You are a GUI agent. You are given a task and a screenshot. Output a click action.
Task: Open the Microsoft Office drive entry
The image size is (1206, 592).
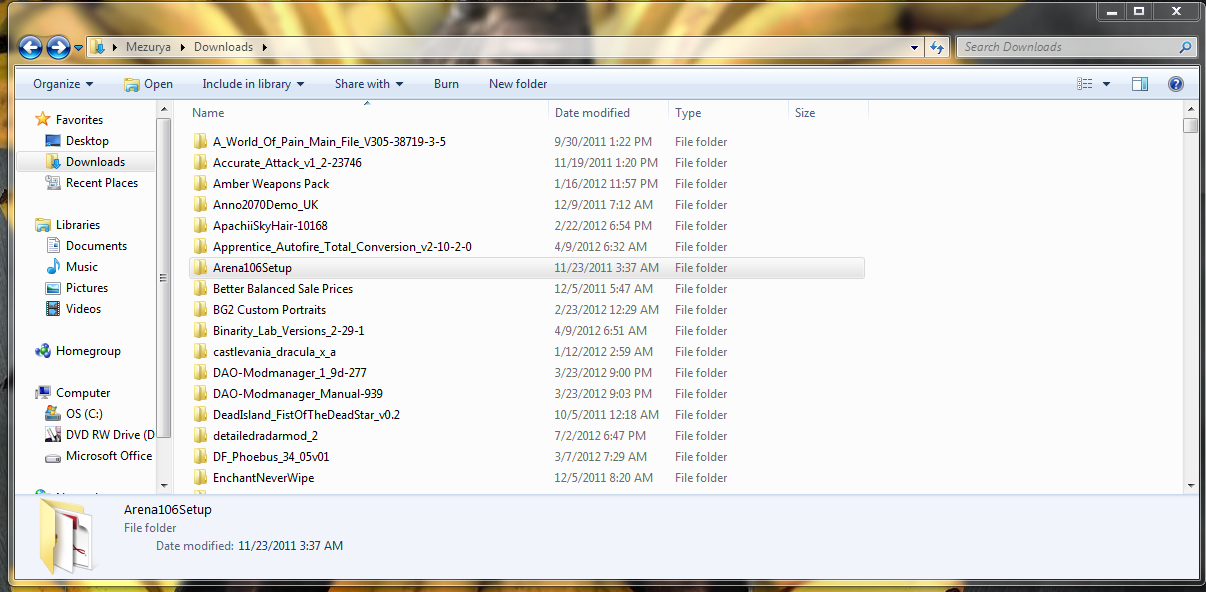109,456
